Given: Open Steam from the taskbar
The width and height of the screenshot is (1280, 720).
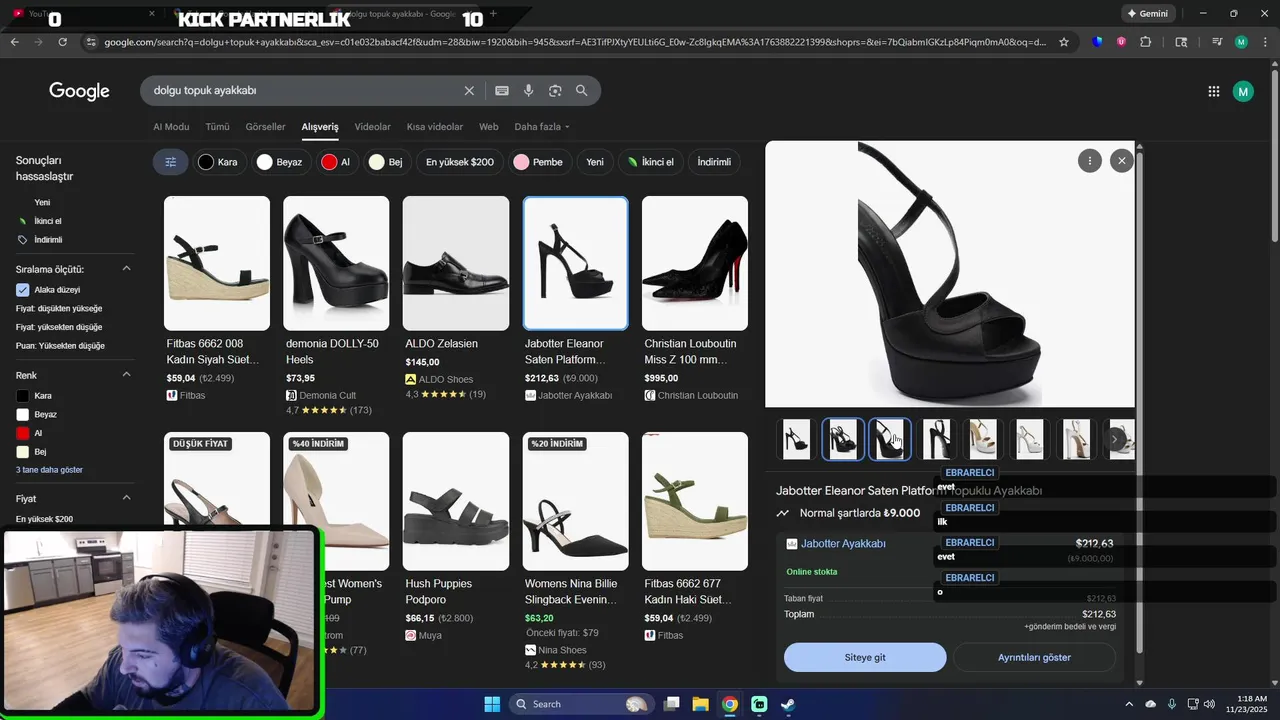Looking at the screenshot, I should (788, 704).
